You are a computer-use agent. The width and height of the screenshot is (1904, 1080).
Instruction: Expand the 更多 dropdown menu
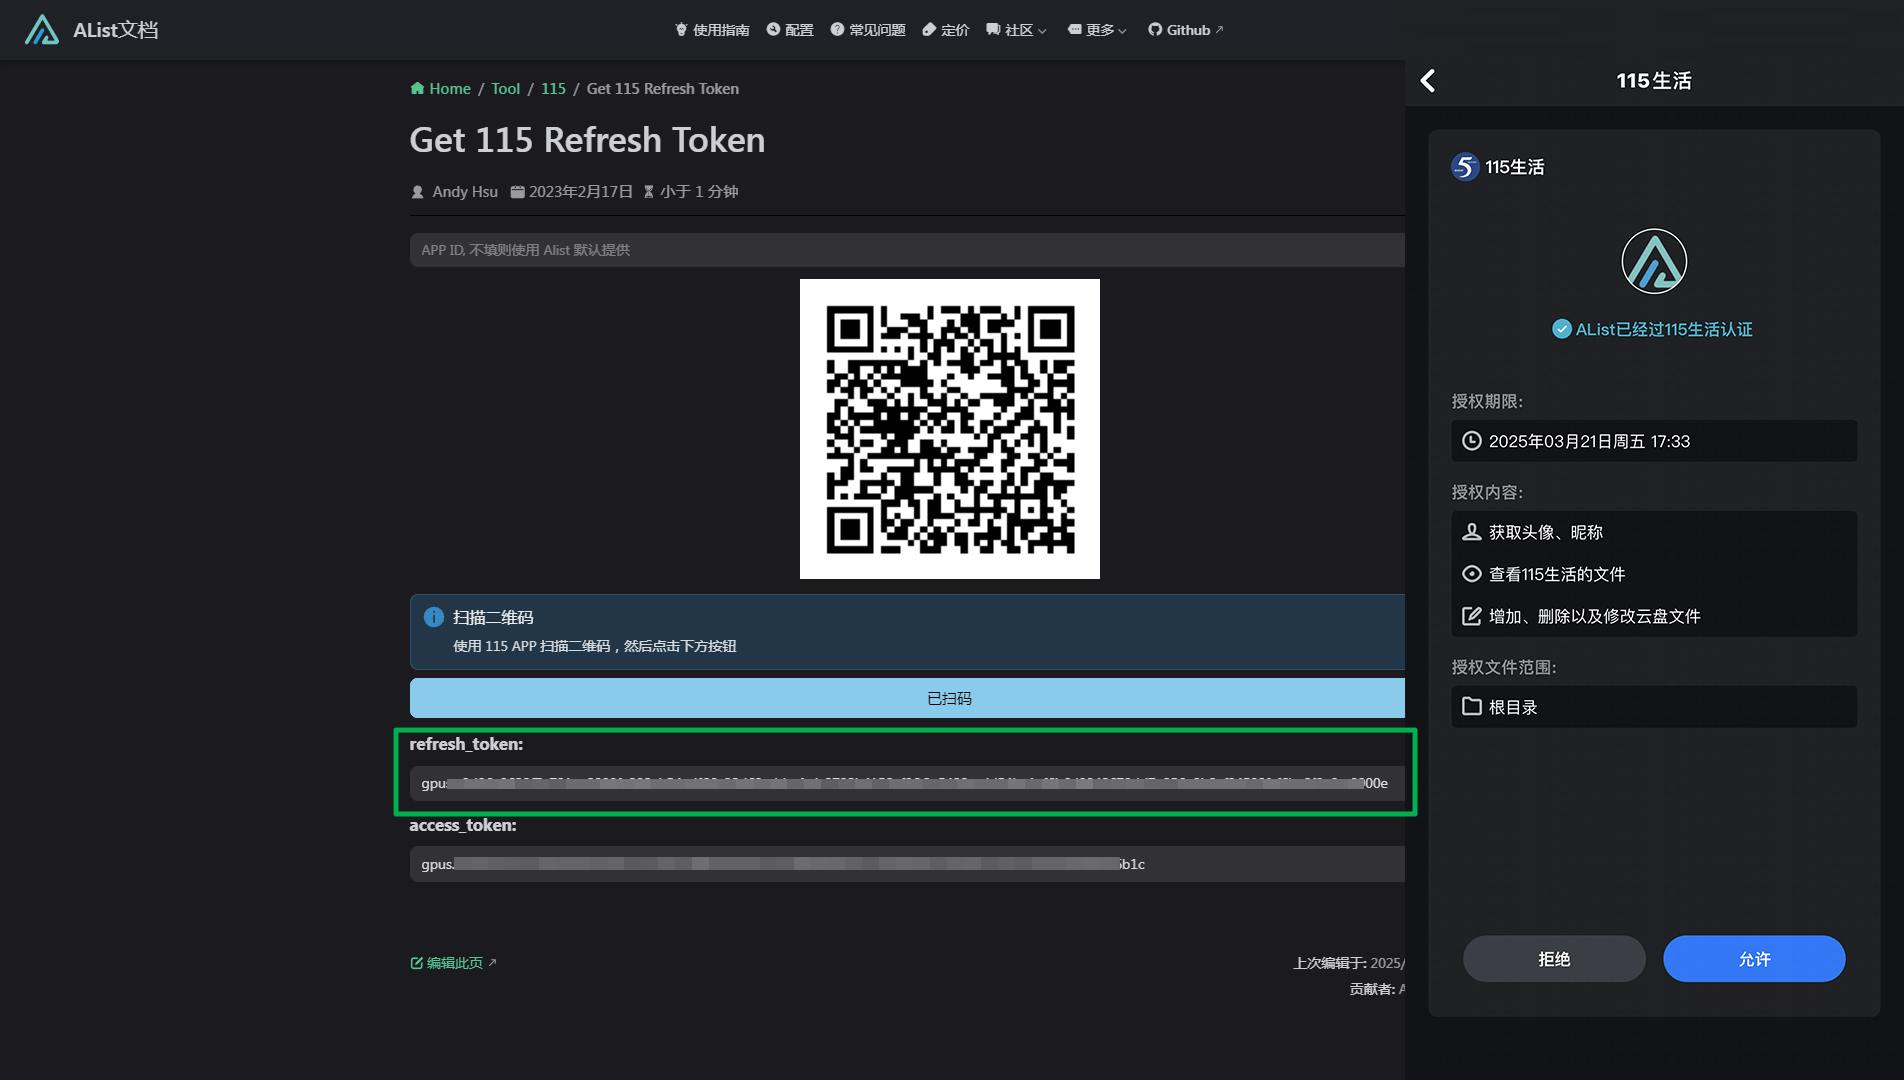click(1098, 30)
